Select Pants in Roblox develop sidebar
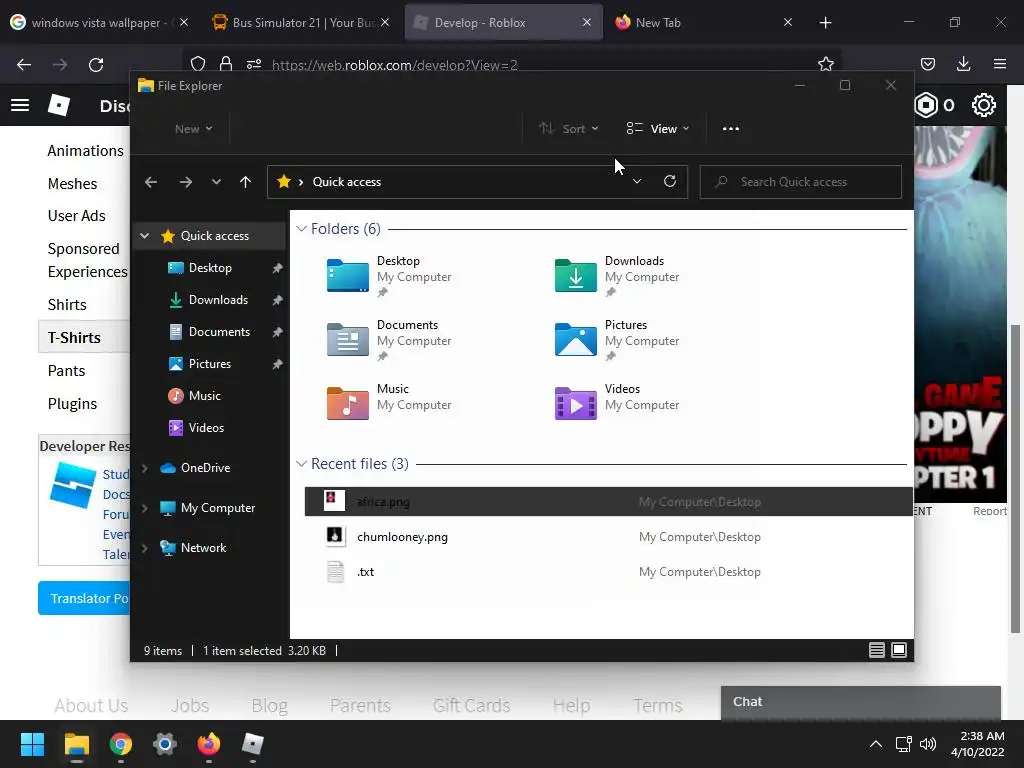This screenshot has height=768, width=1024. 67,370
